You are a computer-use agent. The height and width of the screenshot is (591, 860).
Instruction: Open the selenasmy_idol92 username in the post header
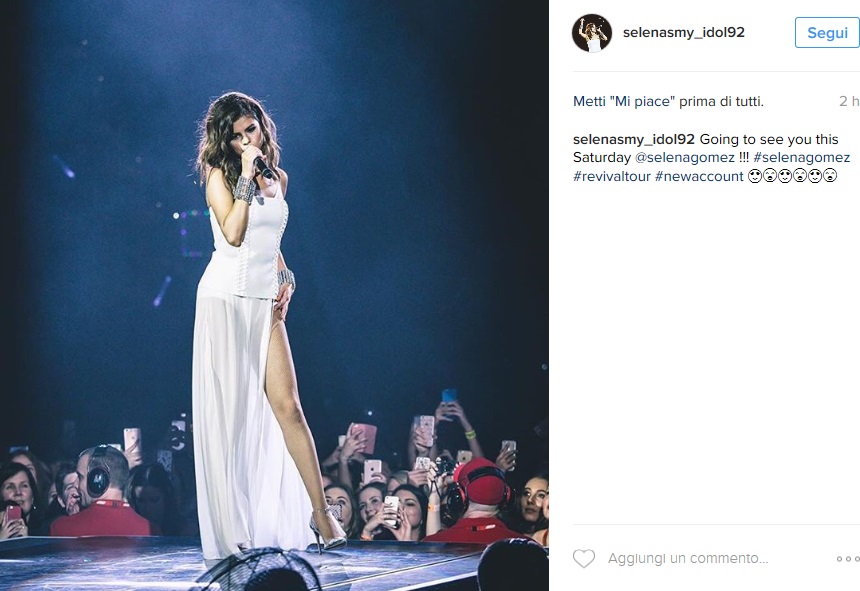pos(683,32)
